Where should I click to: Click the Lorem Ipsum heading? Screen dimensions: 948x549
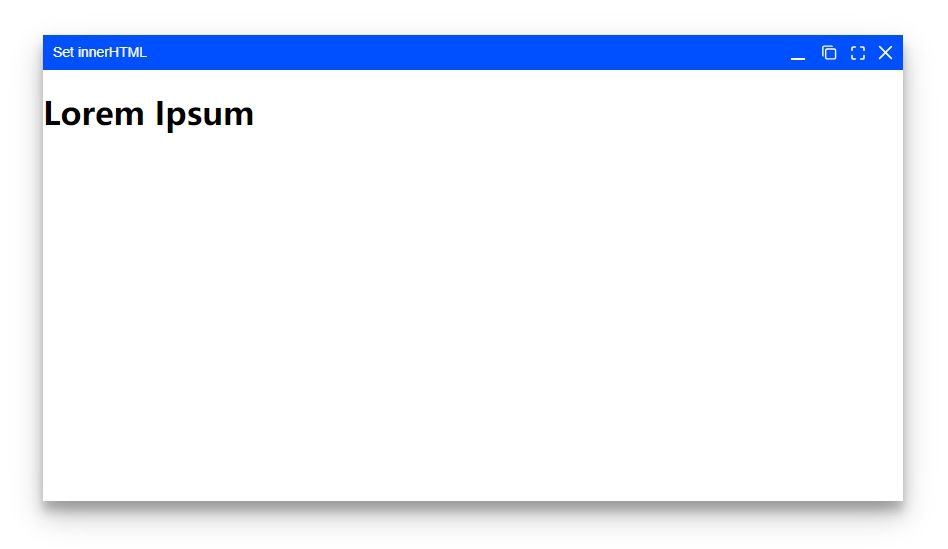pyautogui.click(x=149, y=114)
